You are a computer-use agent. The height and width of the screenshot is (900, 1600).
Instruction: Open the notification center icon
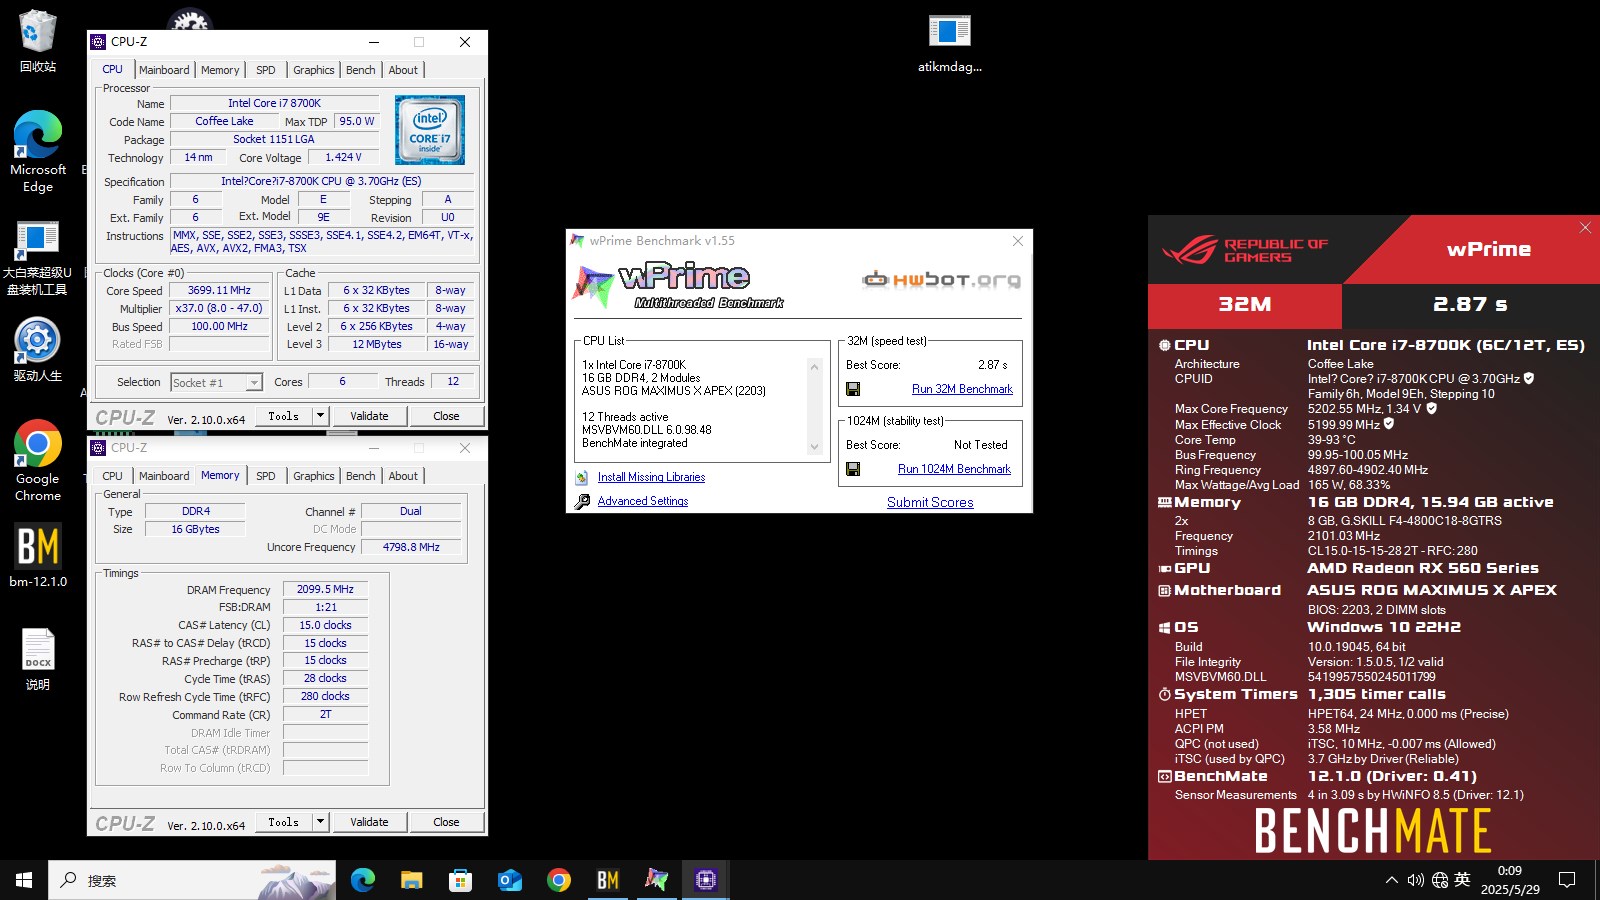pyautogui.click(x=1567, y=880)
